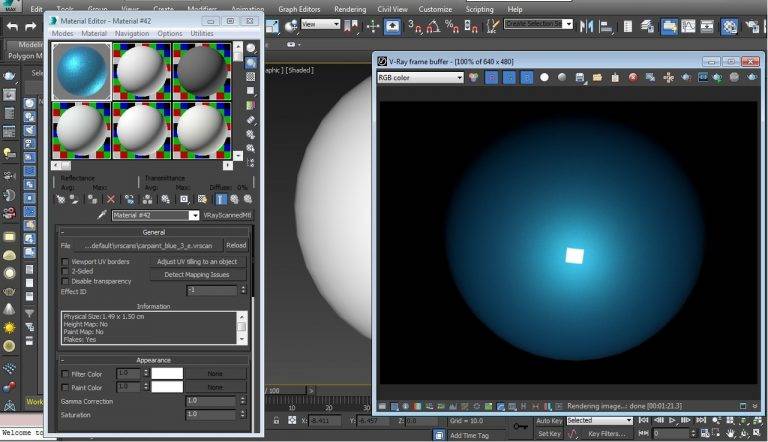The width and height of the screenshot is (768, 442).
Task: Open Modes menu in Material Editor
Action: [x=62, y=33]
